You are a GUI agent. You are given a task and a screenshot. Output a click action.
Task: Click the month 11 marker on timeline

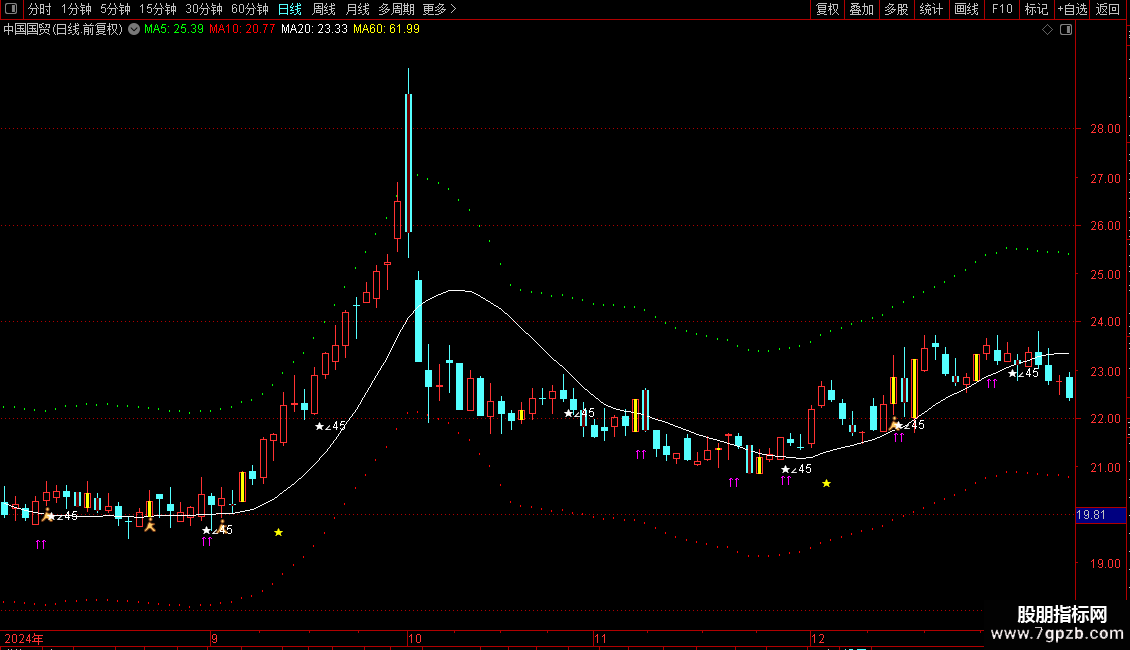pyautogui.click(x=600, y=639)
